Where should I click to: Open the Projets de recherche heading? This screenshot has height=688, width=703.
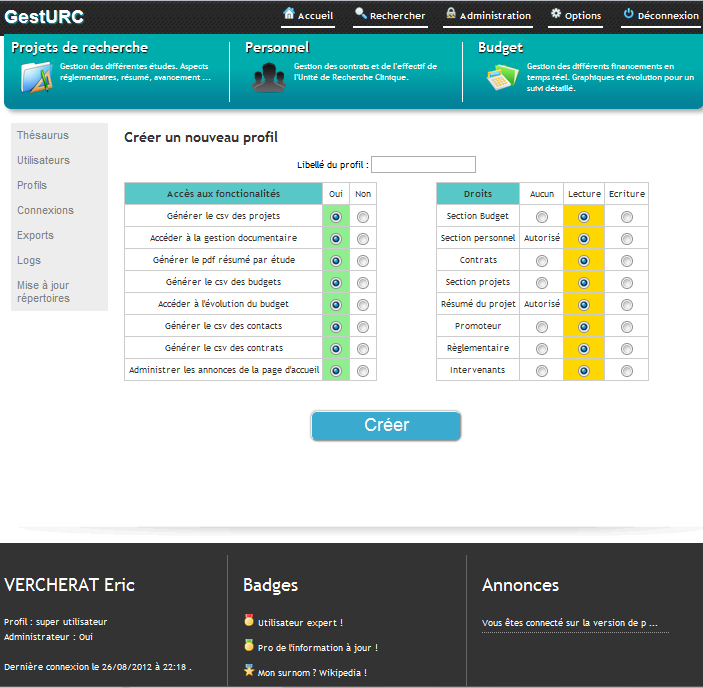coord(79,48)
